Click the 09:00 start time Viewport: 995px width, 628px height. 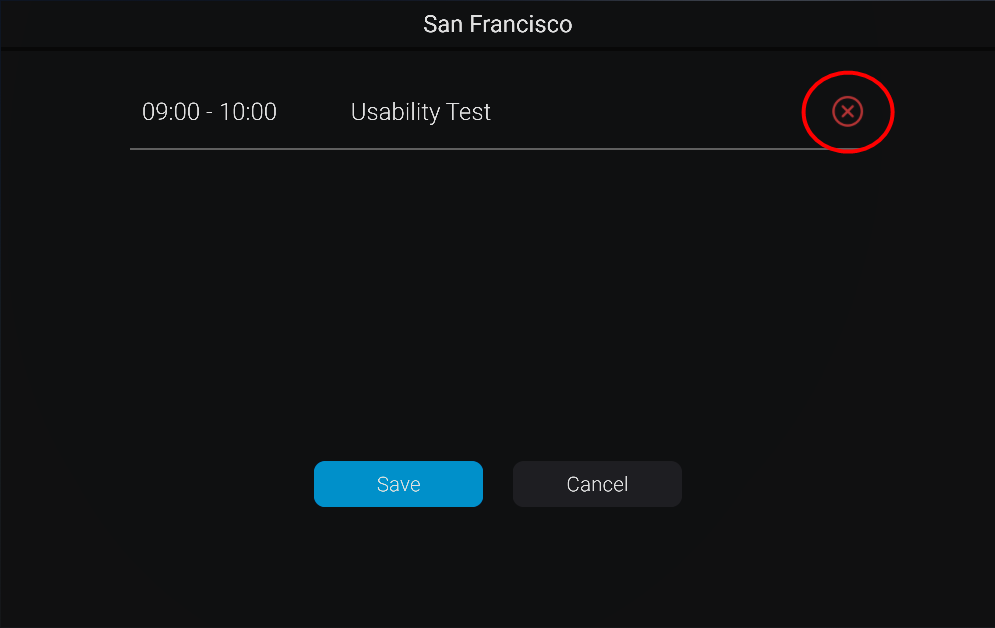[171, 112]
